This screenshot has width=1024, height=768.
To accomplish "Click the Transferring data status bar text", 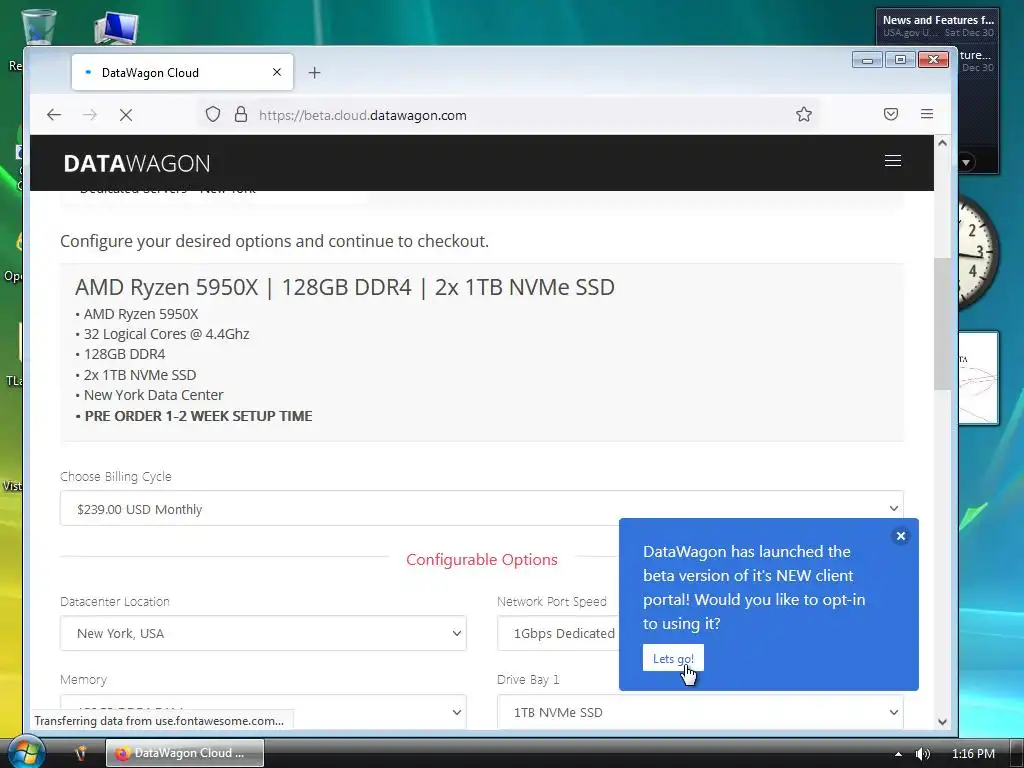I will point(159,720).
